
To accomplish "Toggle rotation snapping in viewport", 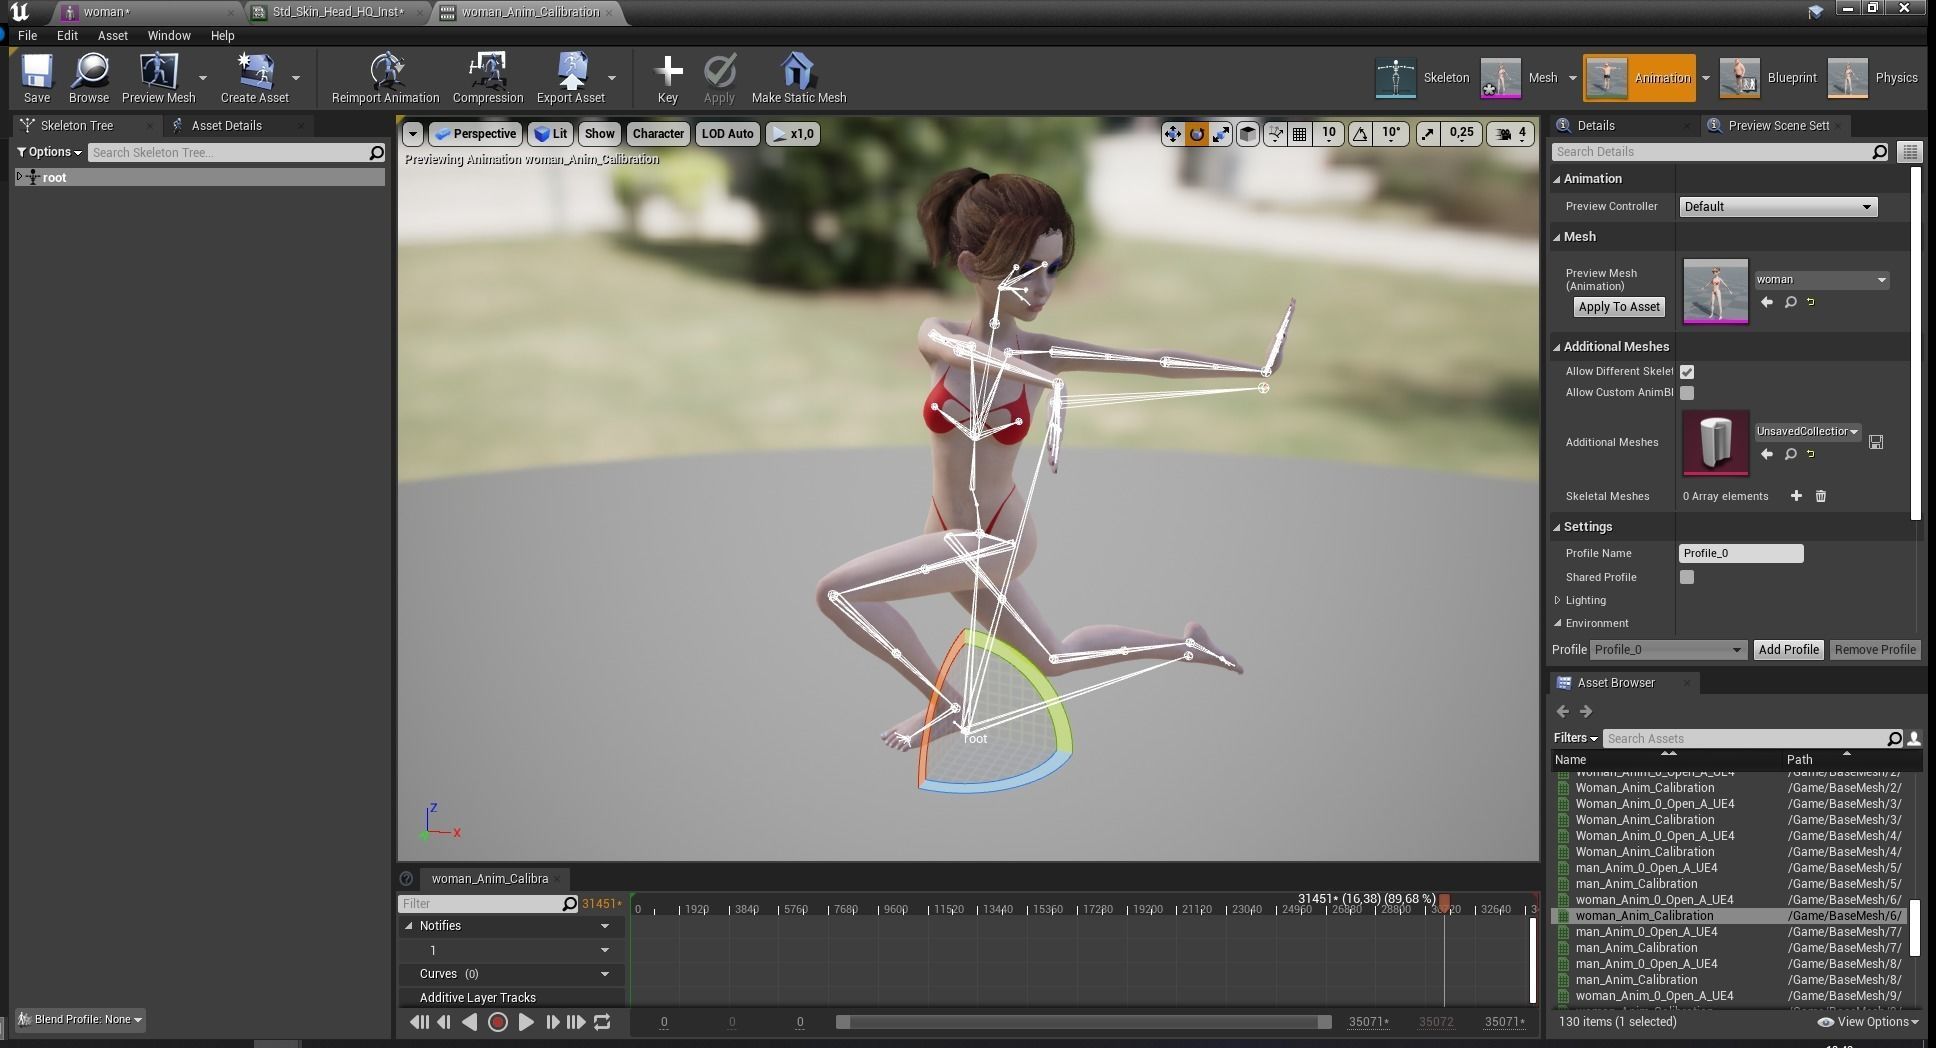I will [x=1360, y=134].
